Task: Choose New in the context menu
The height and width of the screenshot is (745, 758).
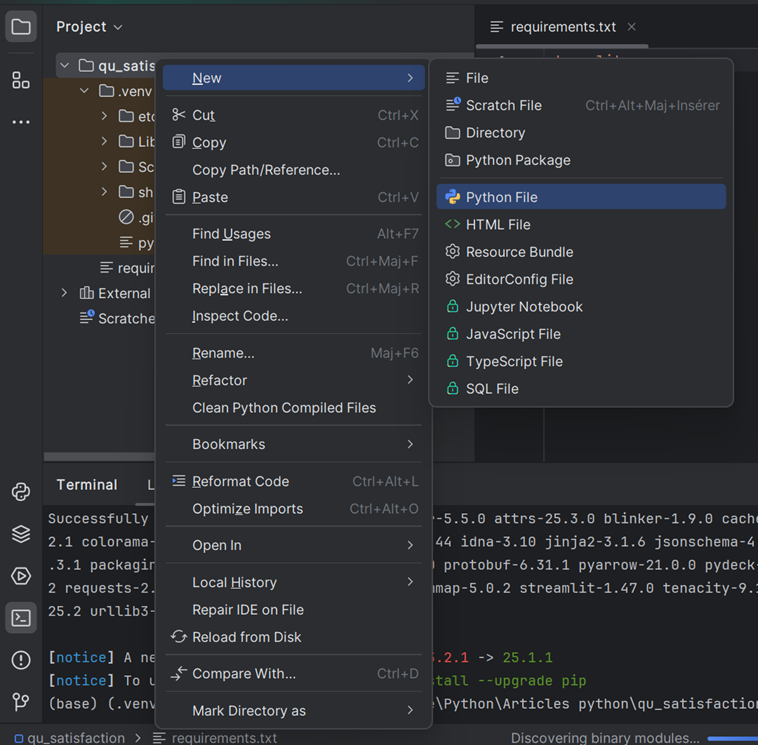Action: tap(293, 78)
